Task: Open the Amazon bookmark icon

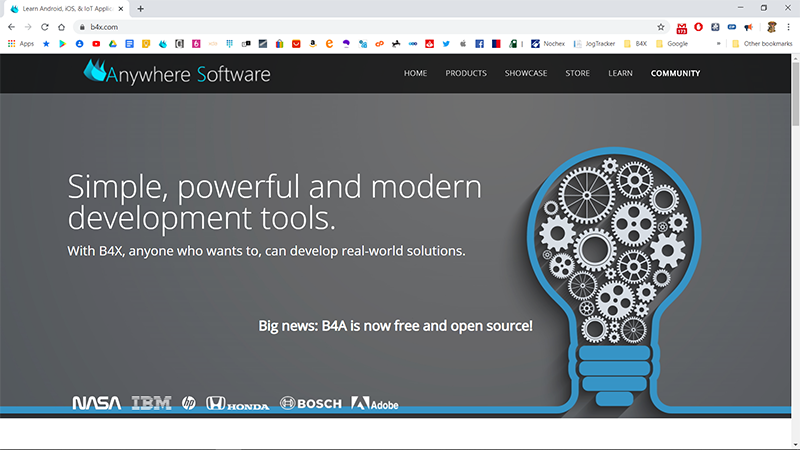Action: (x=313, y=44)
